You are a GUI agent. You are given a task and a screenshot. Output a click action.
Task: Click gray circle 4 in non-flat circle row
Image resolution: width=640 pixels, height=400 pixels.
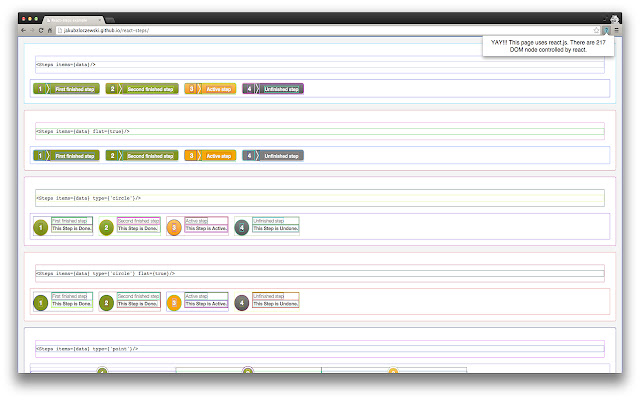[x=242, y=227]
